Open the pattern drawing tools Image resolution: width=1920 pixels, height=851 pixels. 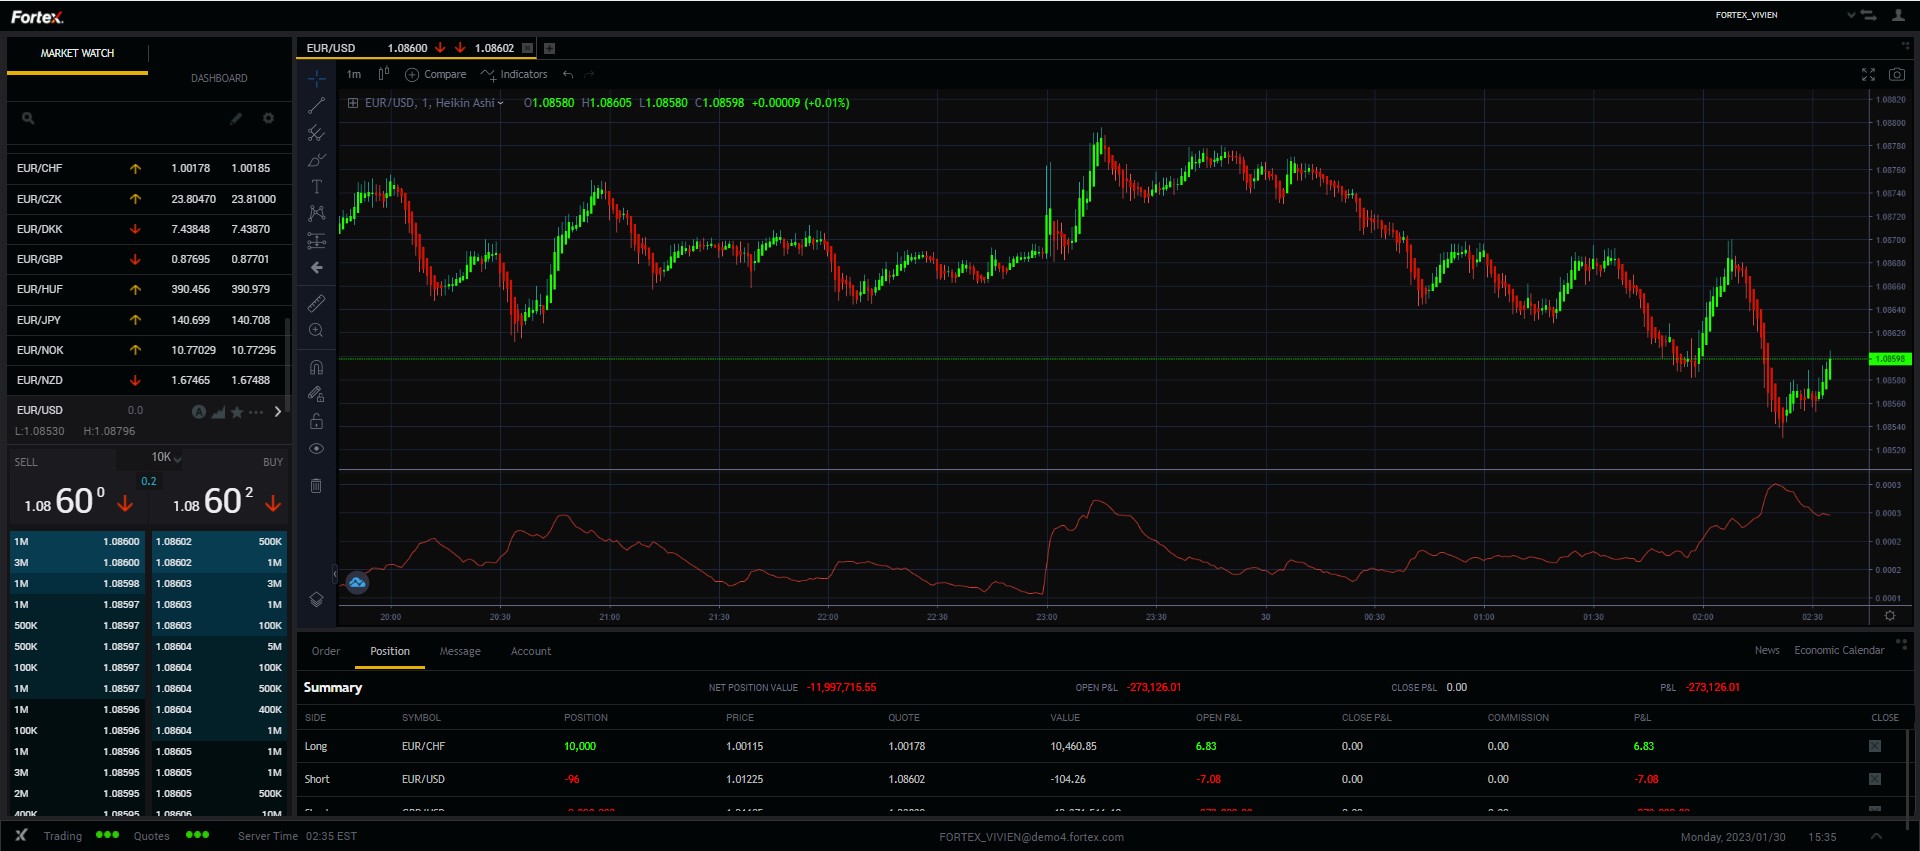316,213
